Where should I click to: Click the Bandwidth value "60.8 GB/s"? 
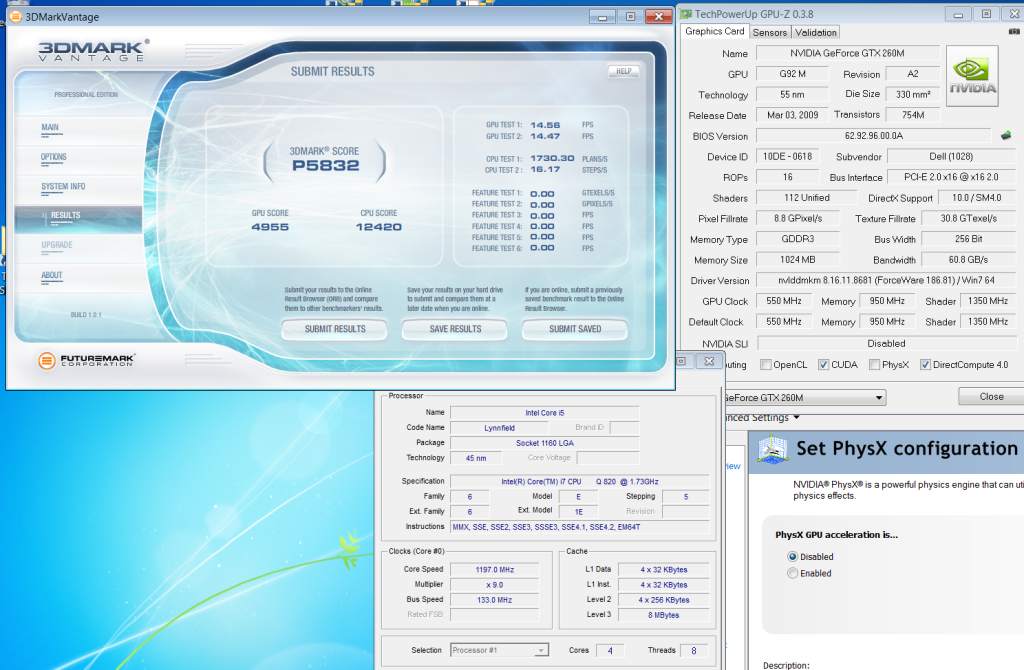coord(968,260)
